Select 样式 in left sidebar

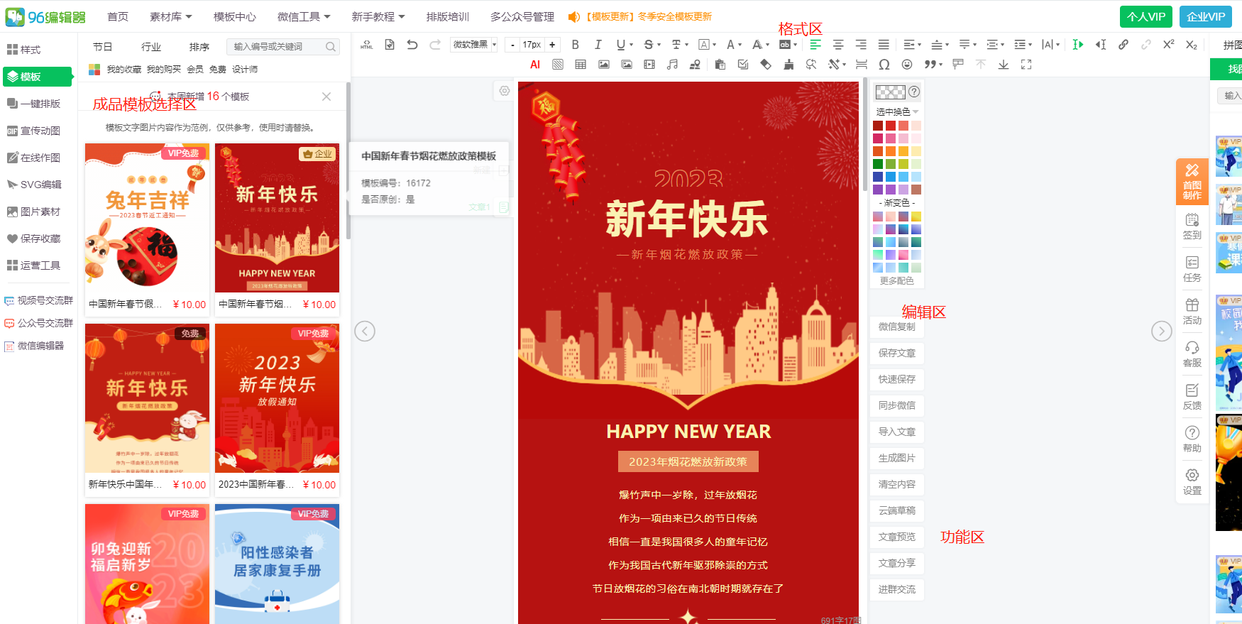click(x=24, y=50)
